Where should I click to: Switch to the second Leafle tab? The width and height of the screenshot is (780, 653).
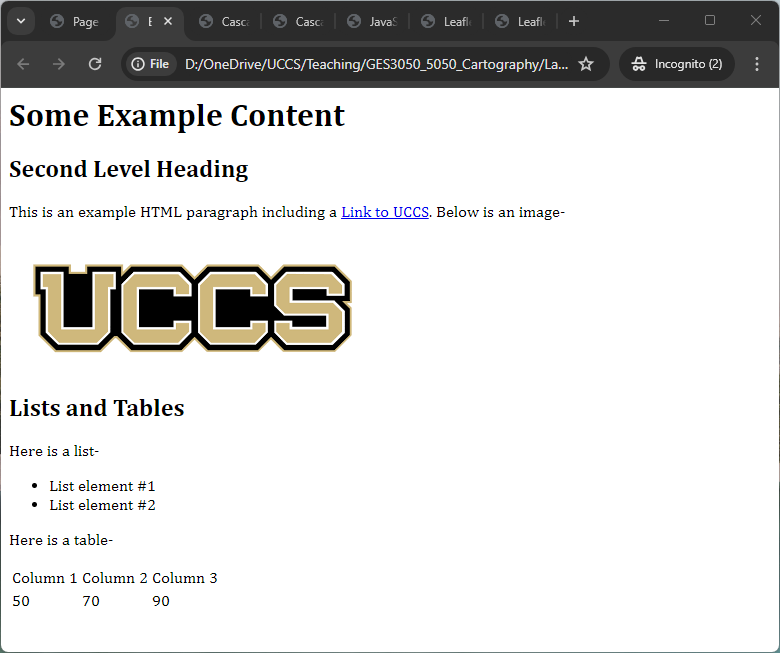(520, 21)
